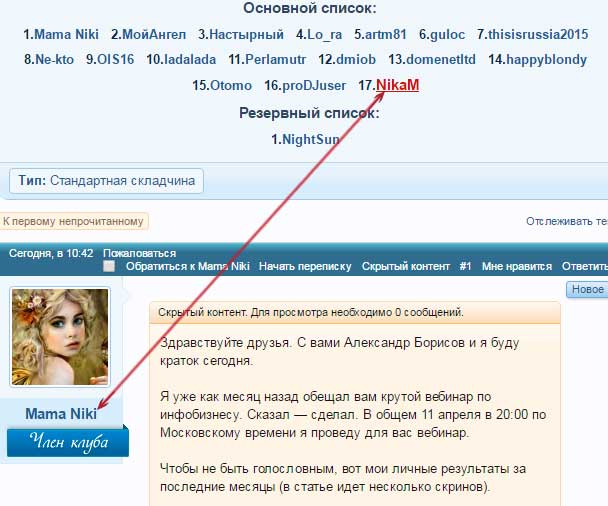Open Perlamutr participant profile

276,59
